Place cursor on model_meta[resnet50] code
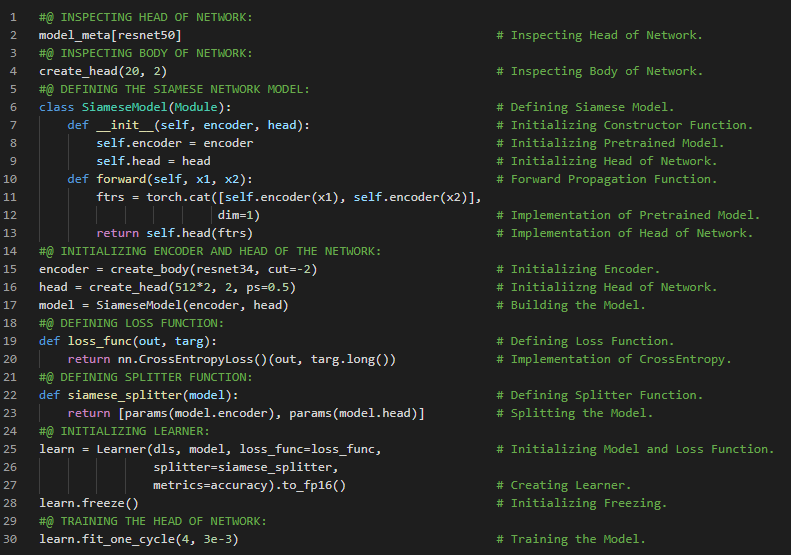 point(110,35)
